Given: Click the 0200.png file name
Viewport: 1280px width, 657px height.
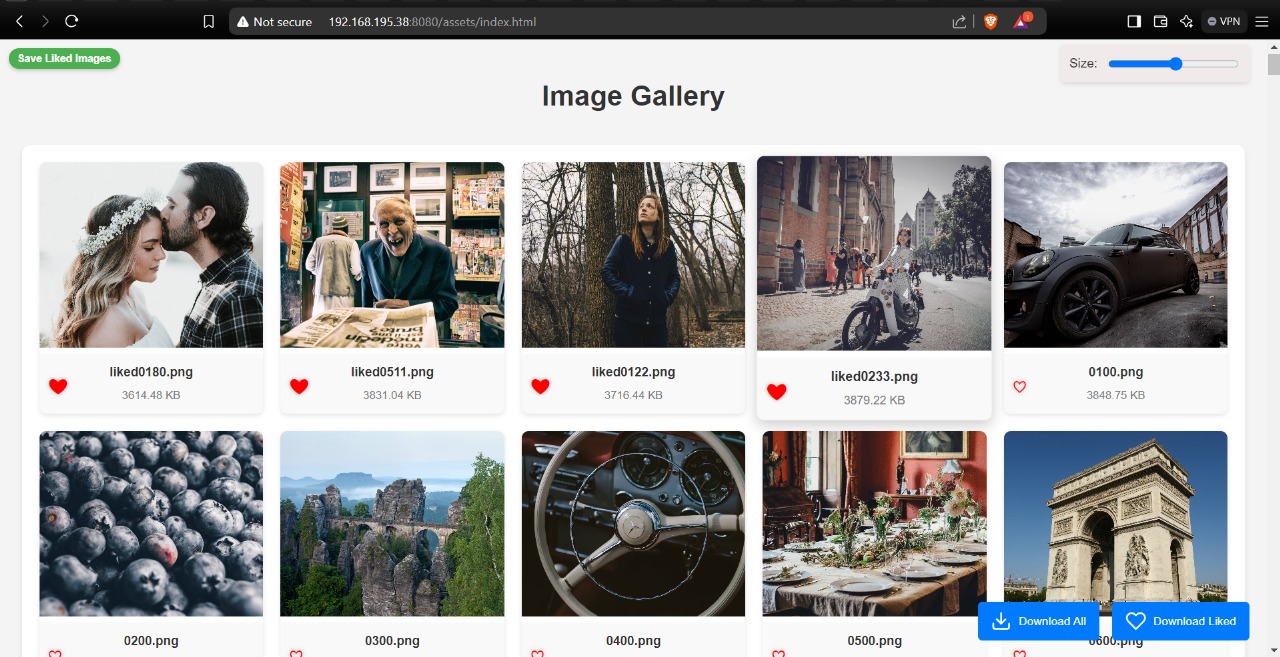Looking at the screenshot, I should coord(151,641).
